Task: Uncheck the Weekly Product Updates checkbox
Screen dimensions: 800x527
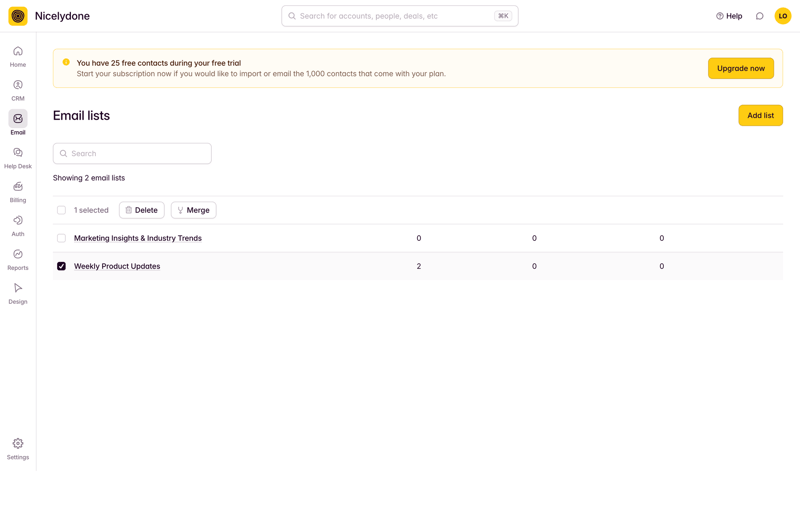Action: tap(61, 266)
